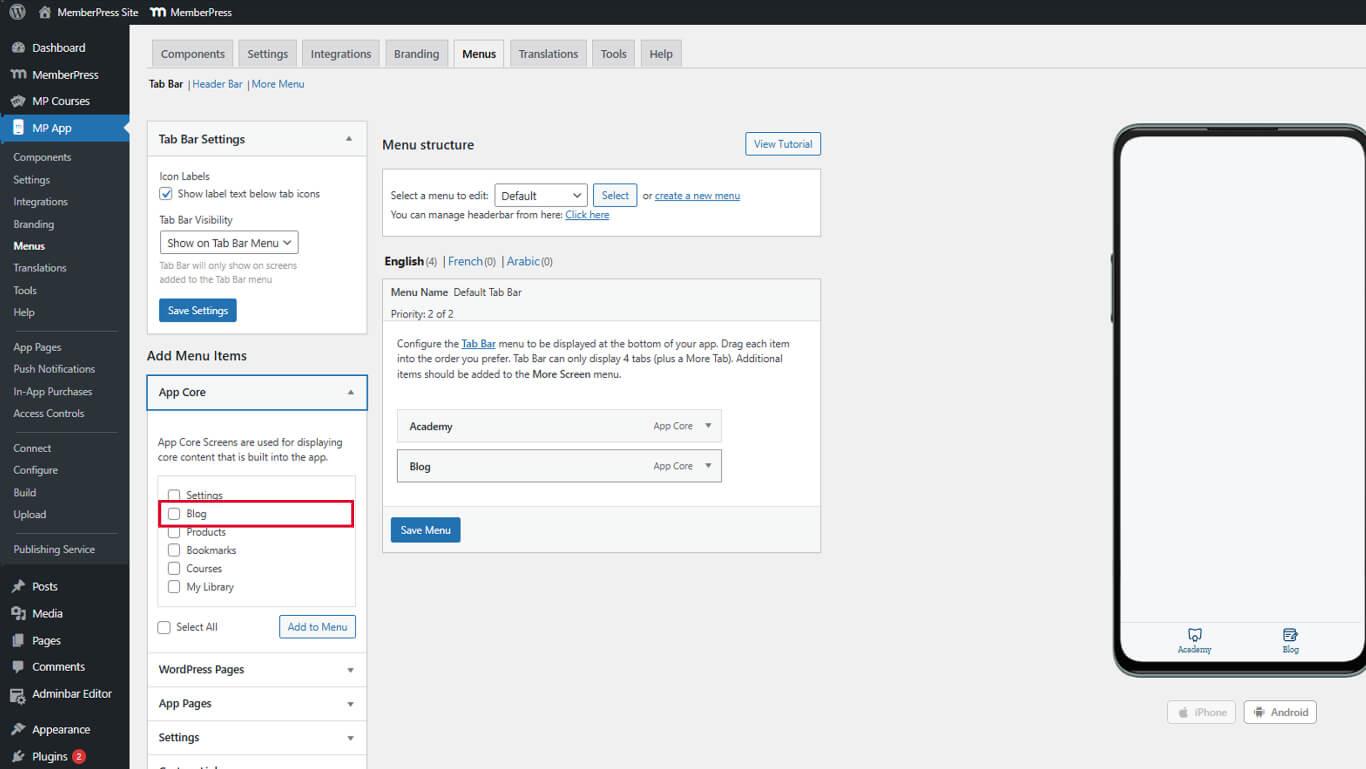Click the WordPress logo icon

tap(17, 12)
